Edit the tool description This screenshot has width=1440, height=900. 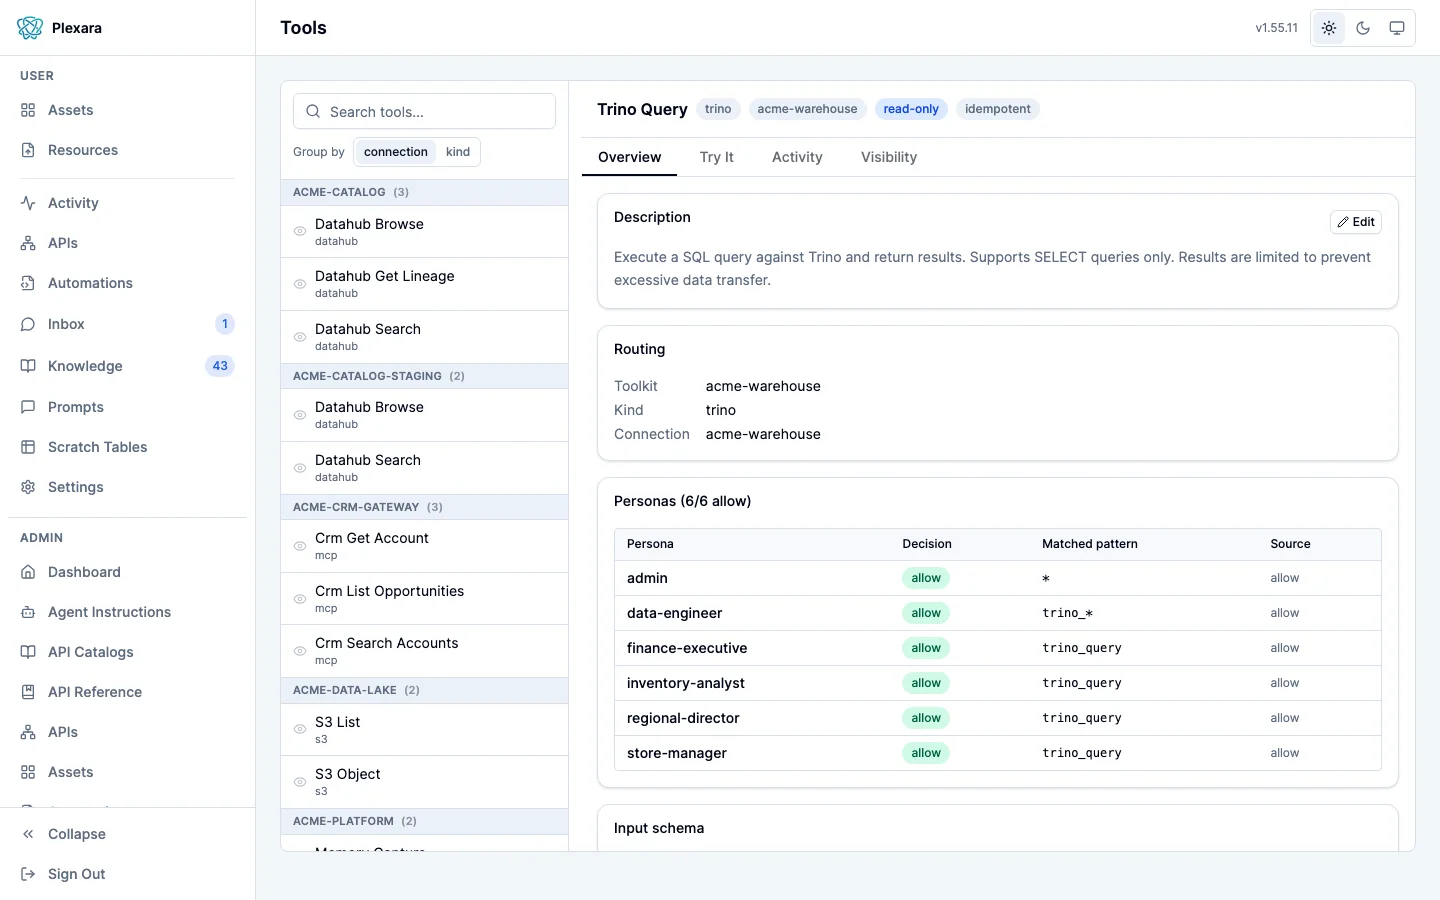point(1356,222)
